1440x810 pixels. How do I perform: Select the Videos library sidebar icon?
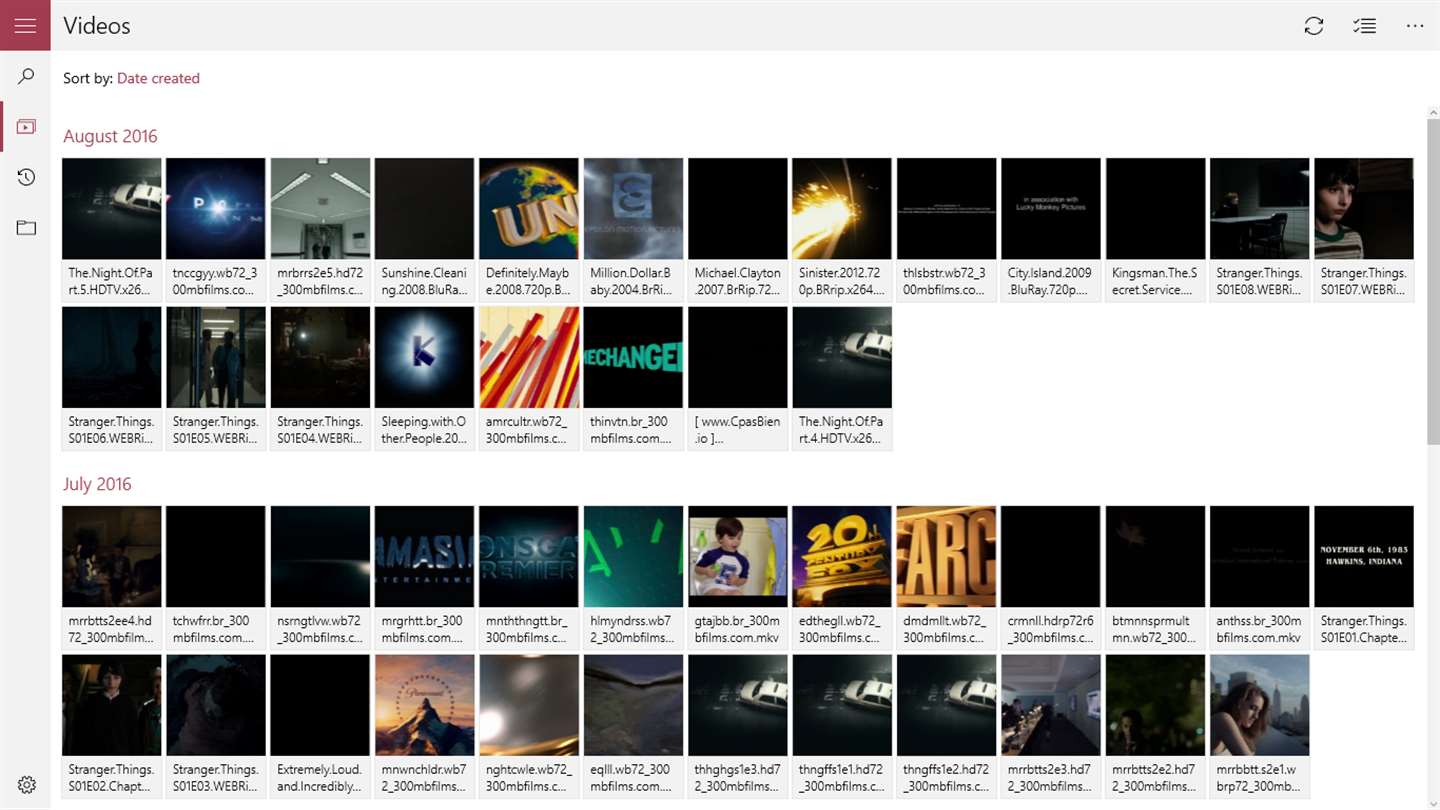pyautogui.click(x=26, y=127)
